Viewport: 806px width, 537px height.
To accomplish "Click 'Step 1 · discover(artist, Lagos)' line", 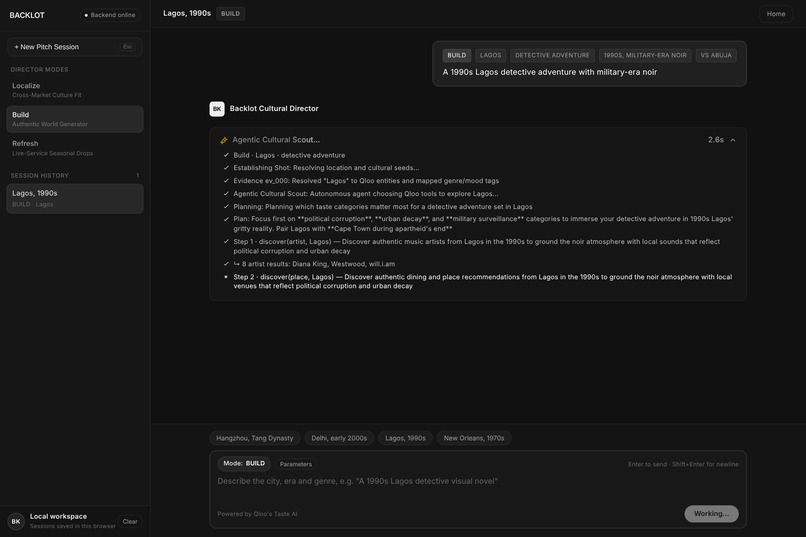I will coord(477,246).
